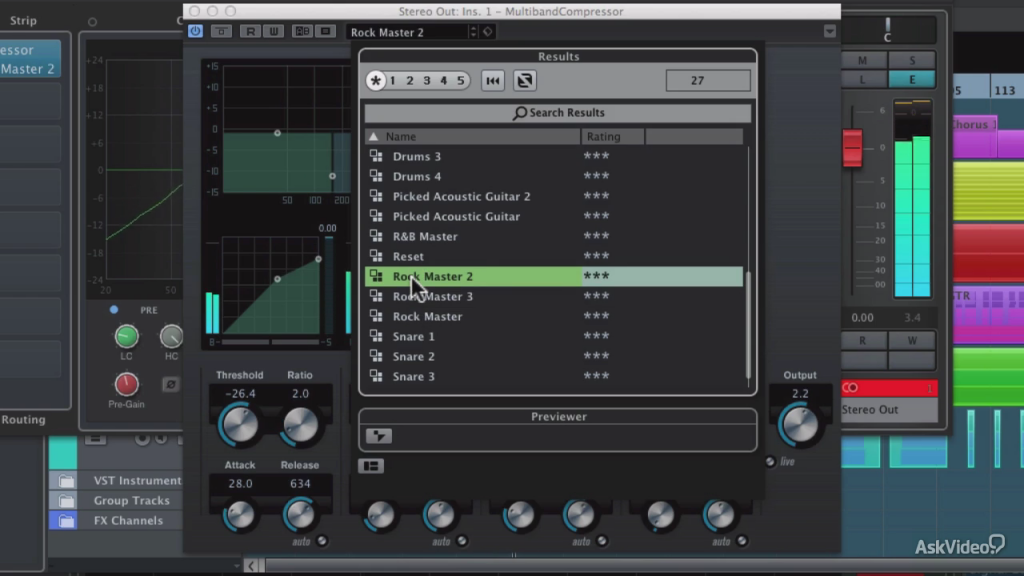Click the preset icon beside Rock Master

376,315
